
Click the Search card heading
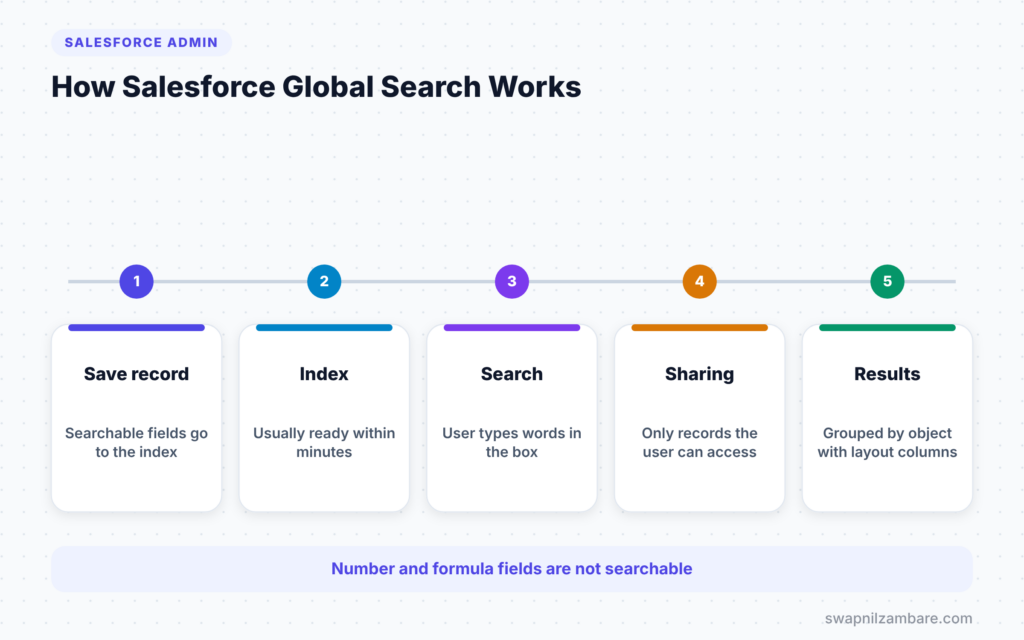pyautogui.click(x=512, y=374)
